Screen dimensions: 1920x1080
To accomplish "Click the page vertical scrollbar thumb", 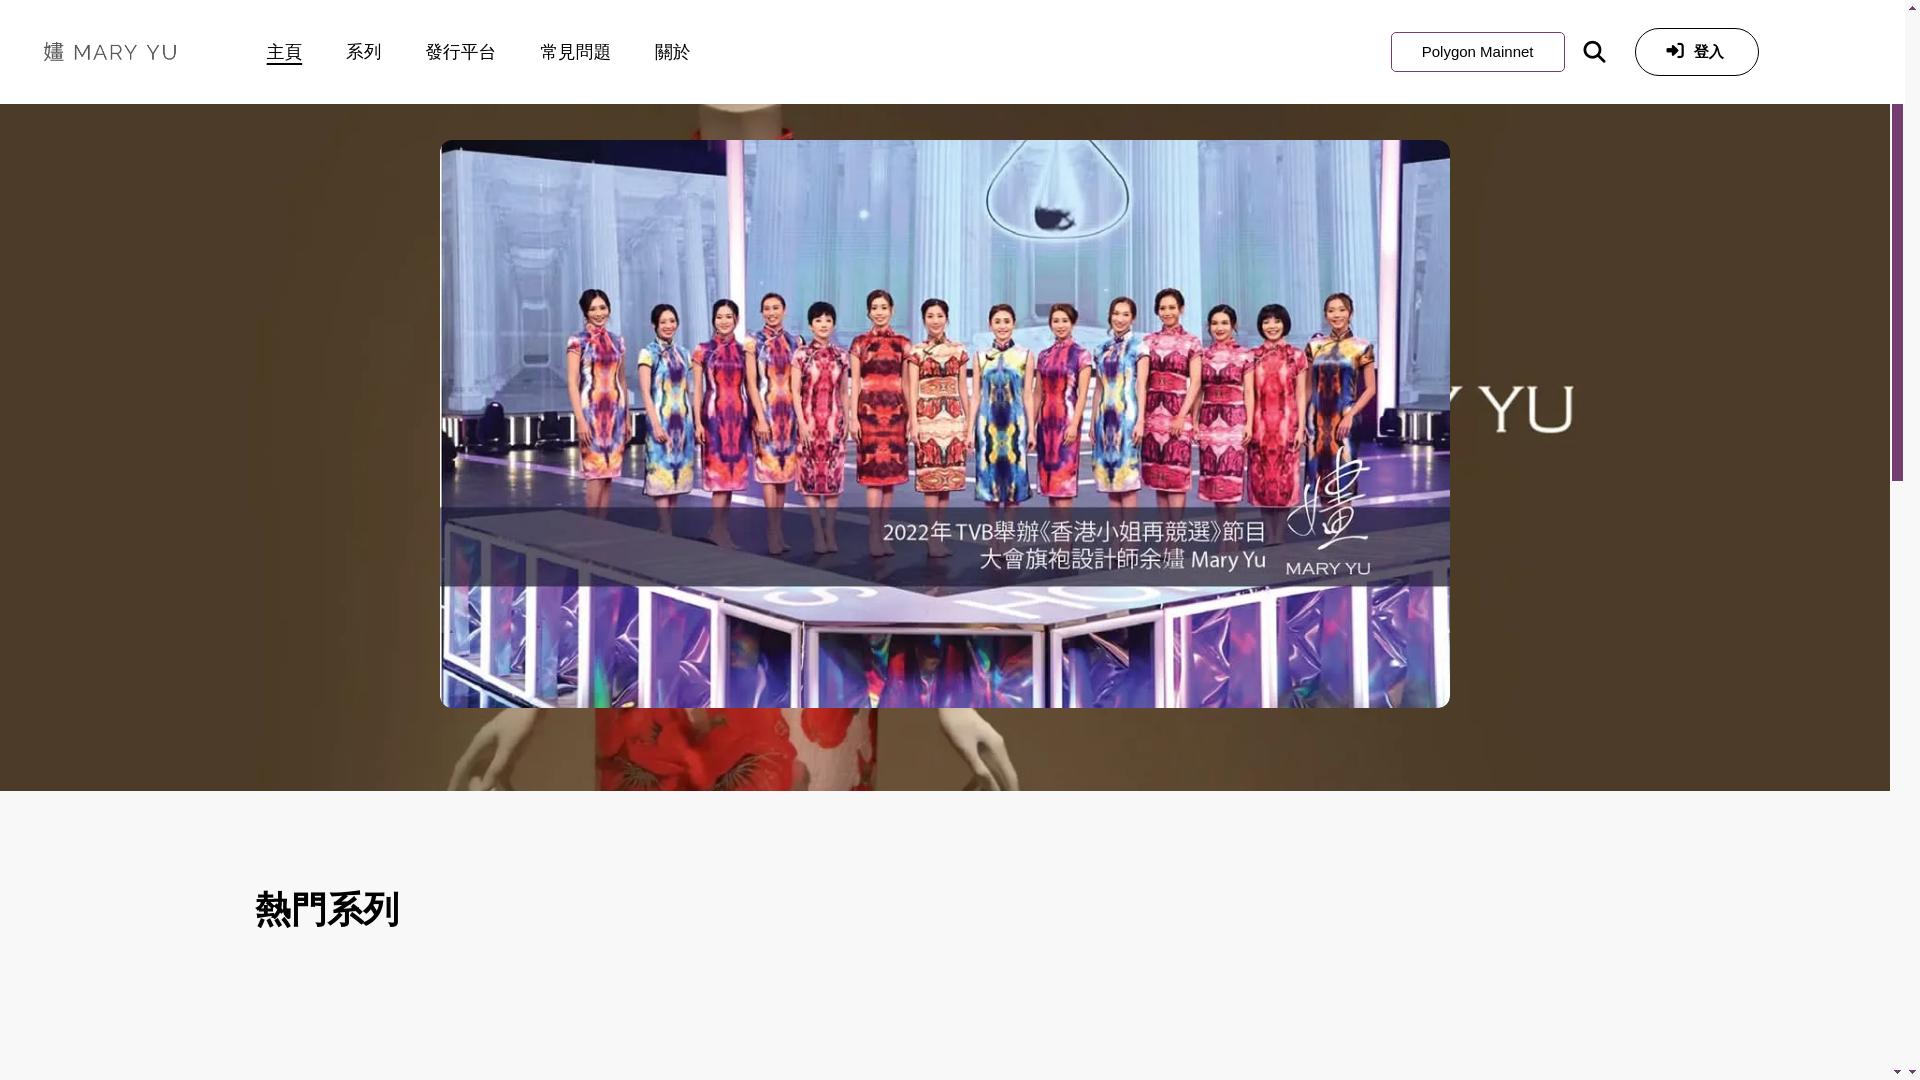I will pyautogui.click(x=1897, y=290).
